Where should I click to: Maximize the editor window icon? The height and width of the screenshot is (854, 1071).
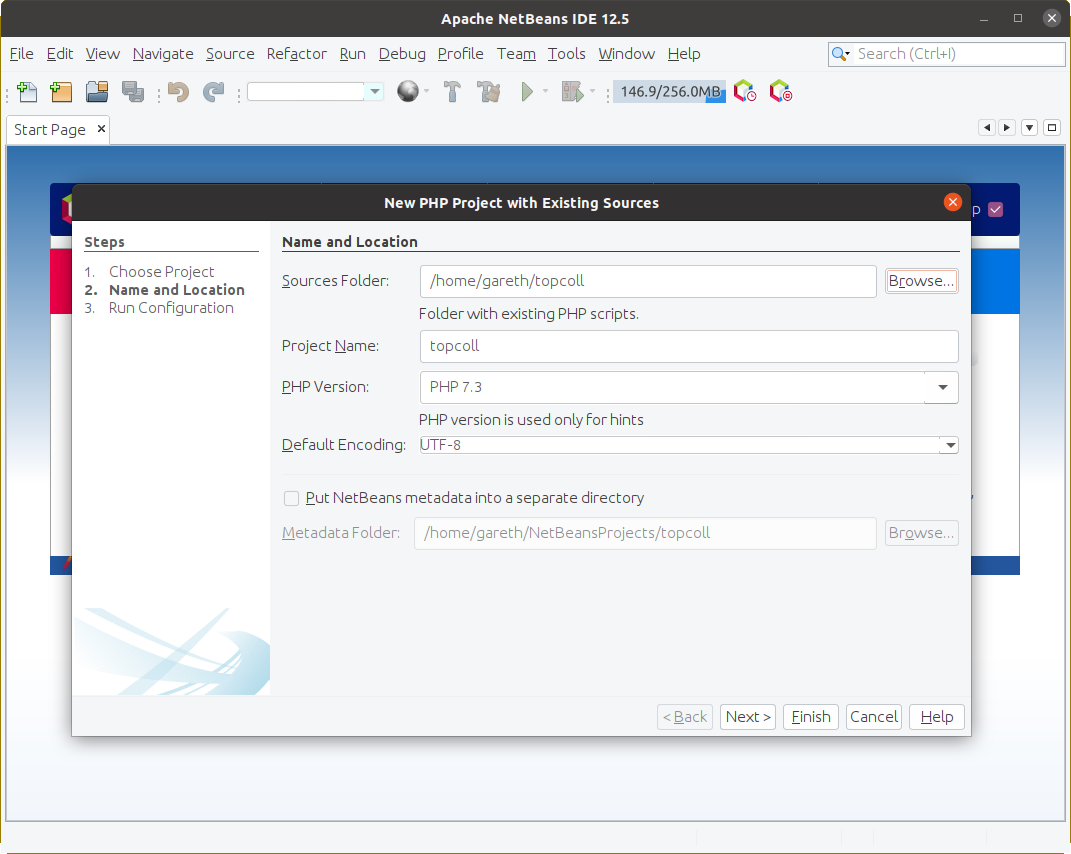click(1053, 128)
